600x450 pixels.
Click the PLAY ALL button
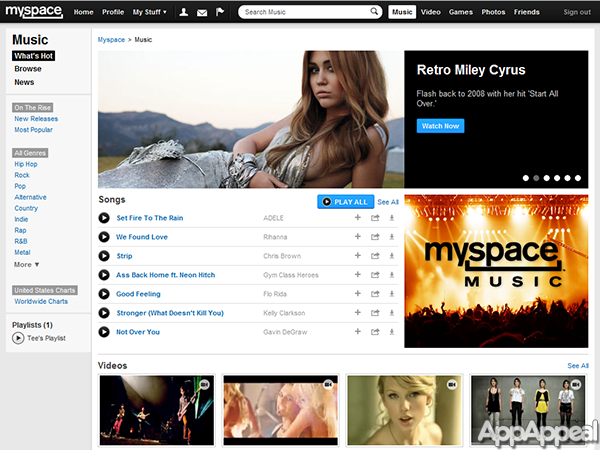(346, 202)
